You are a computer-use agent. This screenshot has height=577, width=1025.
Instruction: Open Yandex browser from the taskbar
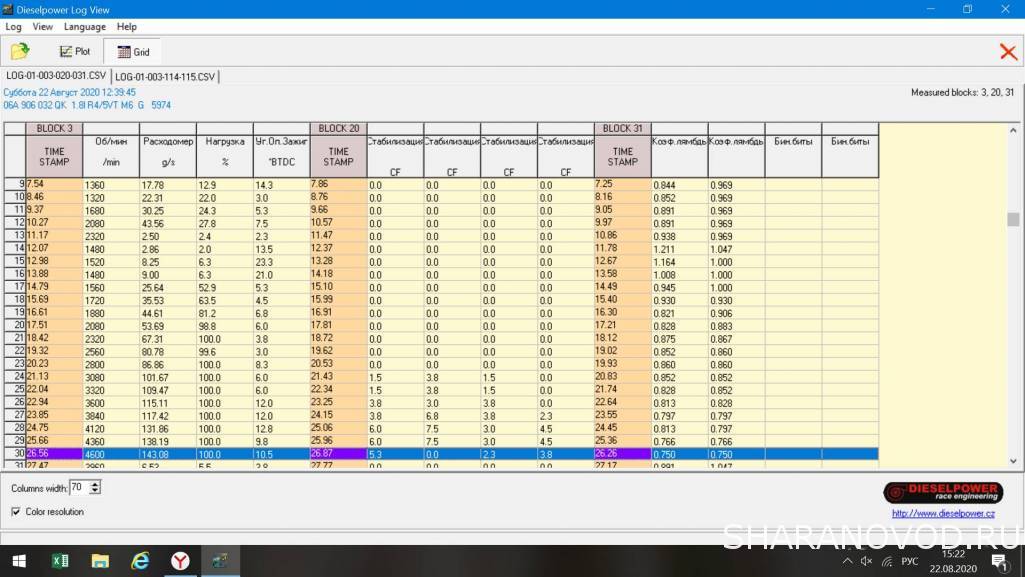click(180, 561)
